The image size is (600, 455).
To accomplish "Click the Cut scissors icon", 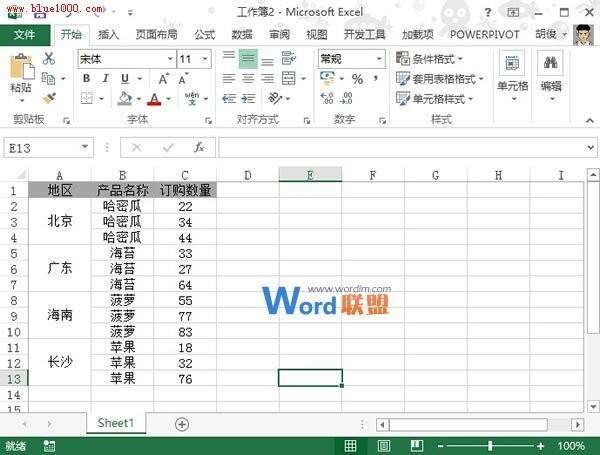I will tap(48, 59).
